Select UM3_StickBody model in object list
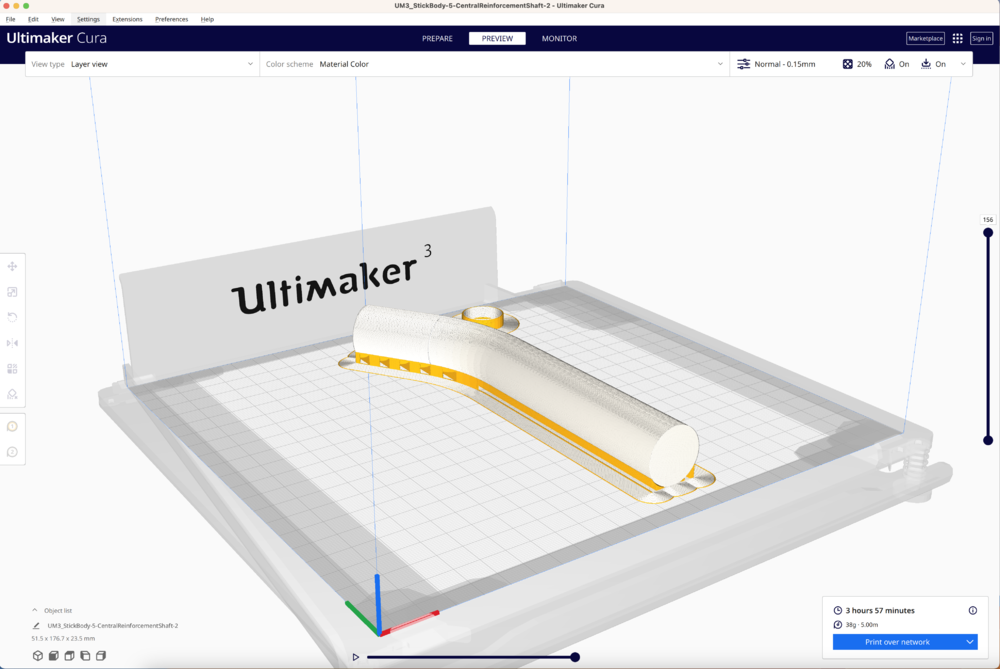 [113, 626]
